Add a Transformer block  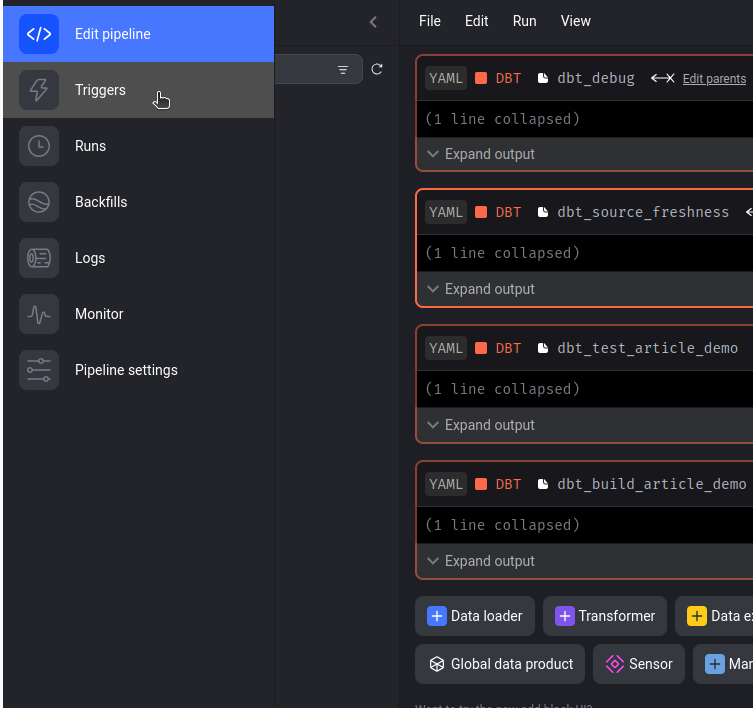(605, 616)
